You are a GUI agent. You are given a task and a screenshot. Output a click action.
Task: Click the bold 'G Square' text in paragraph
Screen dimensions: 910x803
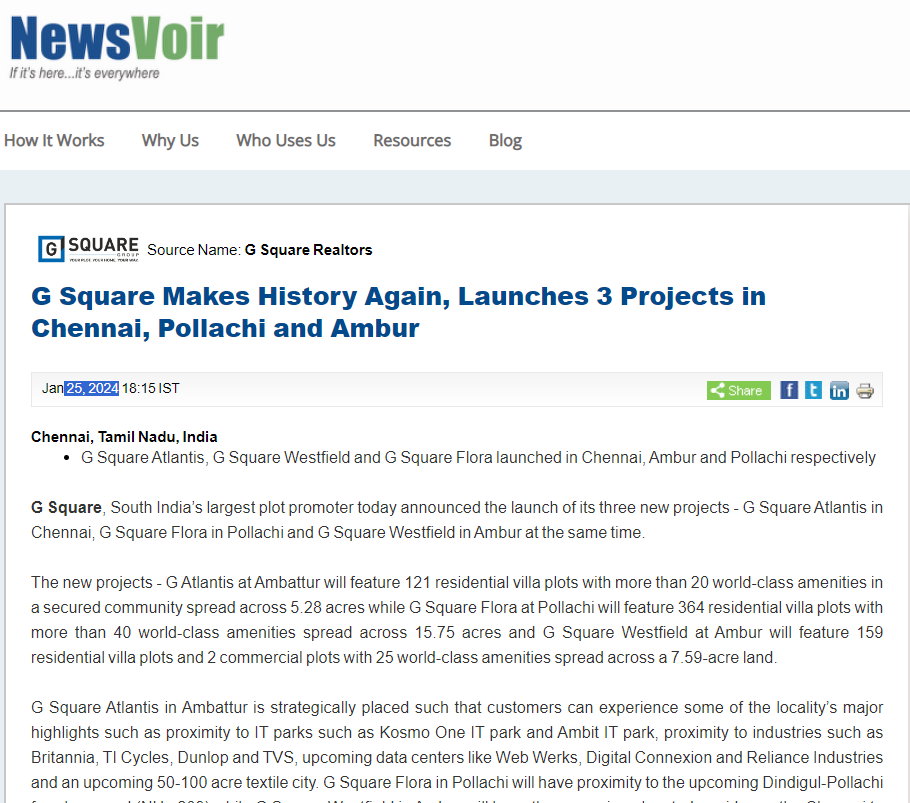pos(66,507)
